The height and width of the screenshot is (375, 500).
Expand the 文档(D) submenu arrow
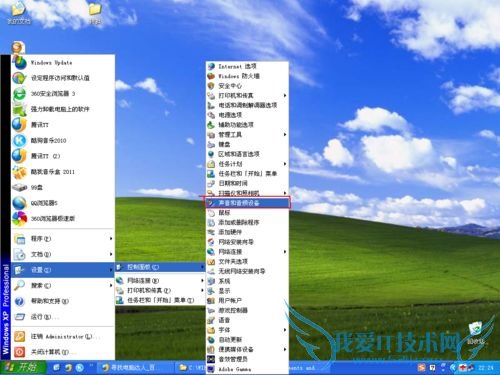[111, 254]
